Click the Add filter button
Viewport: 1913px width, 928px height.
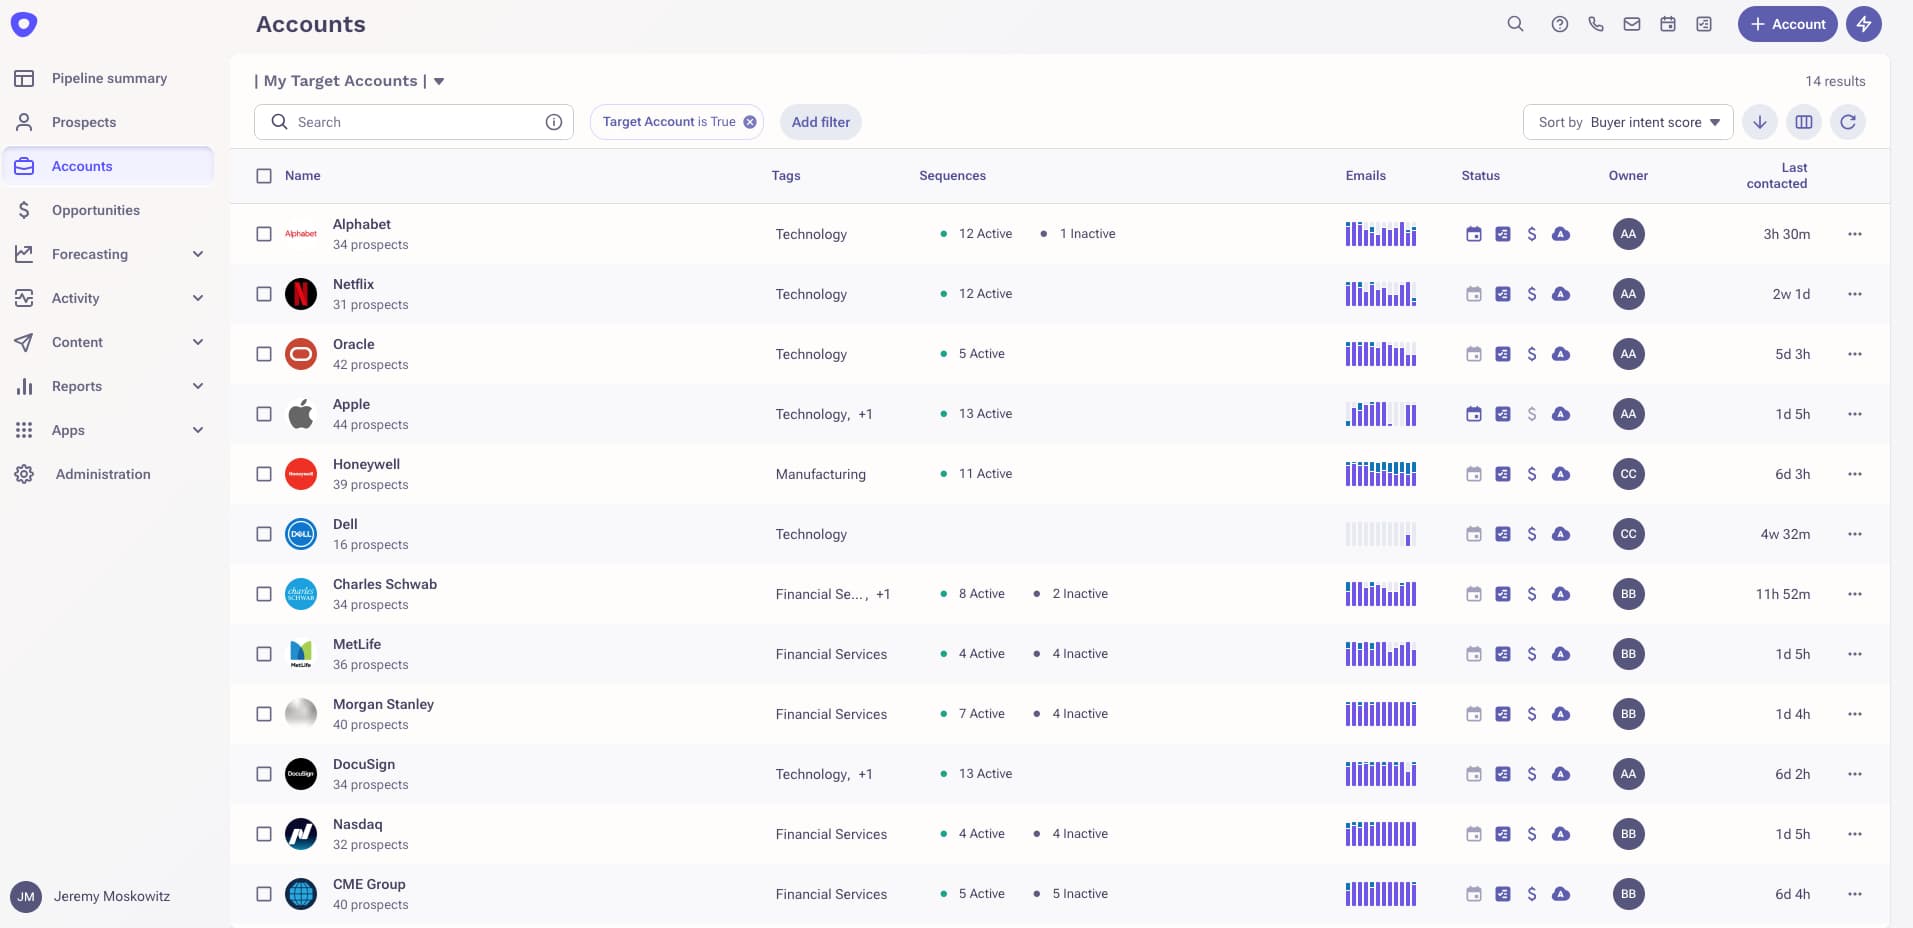click(821, 122)
